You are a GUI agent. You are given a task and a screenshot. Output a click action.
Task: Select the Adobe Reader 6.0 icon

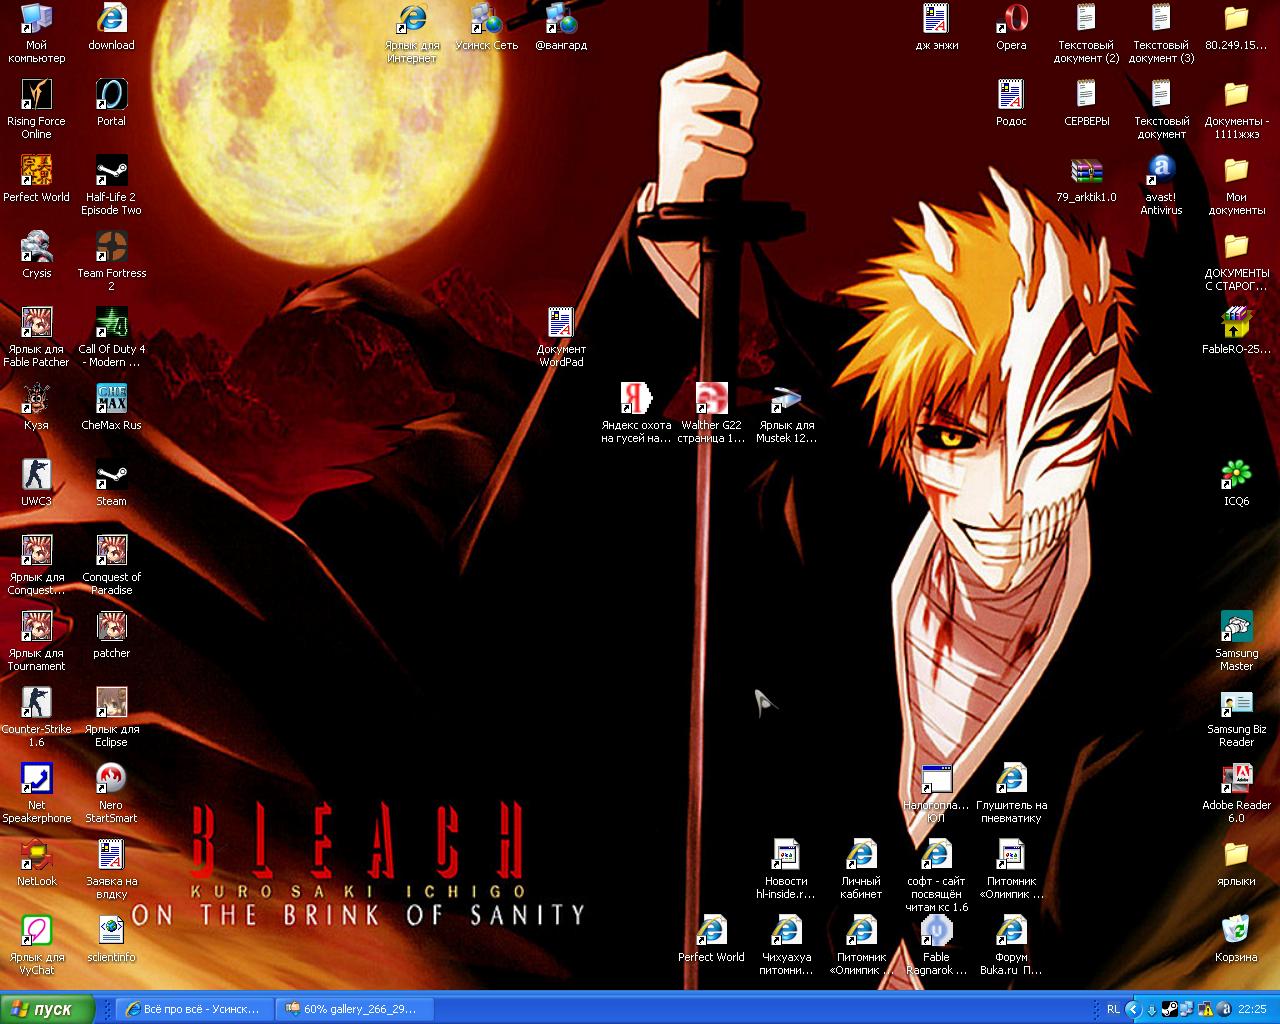tap(1236, 780)
